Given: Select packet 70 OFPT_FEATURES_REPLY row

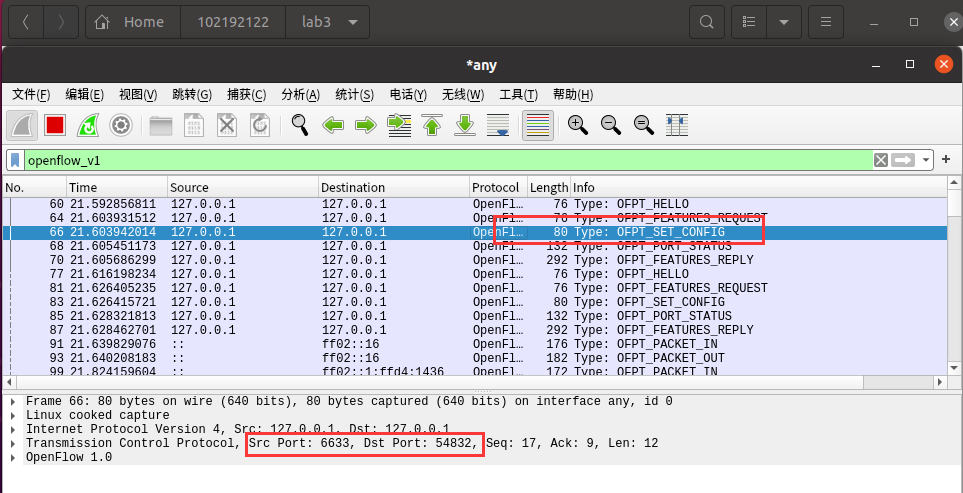Looking at the screenshot, I should tap(475, 260).
